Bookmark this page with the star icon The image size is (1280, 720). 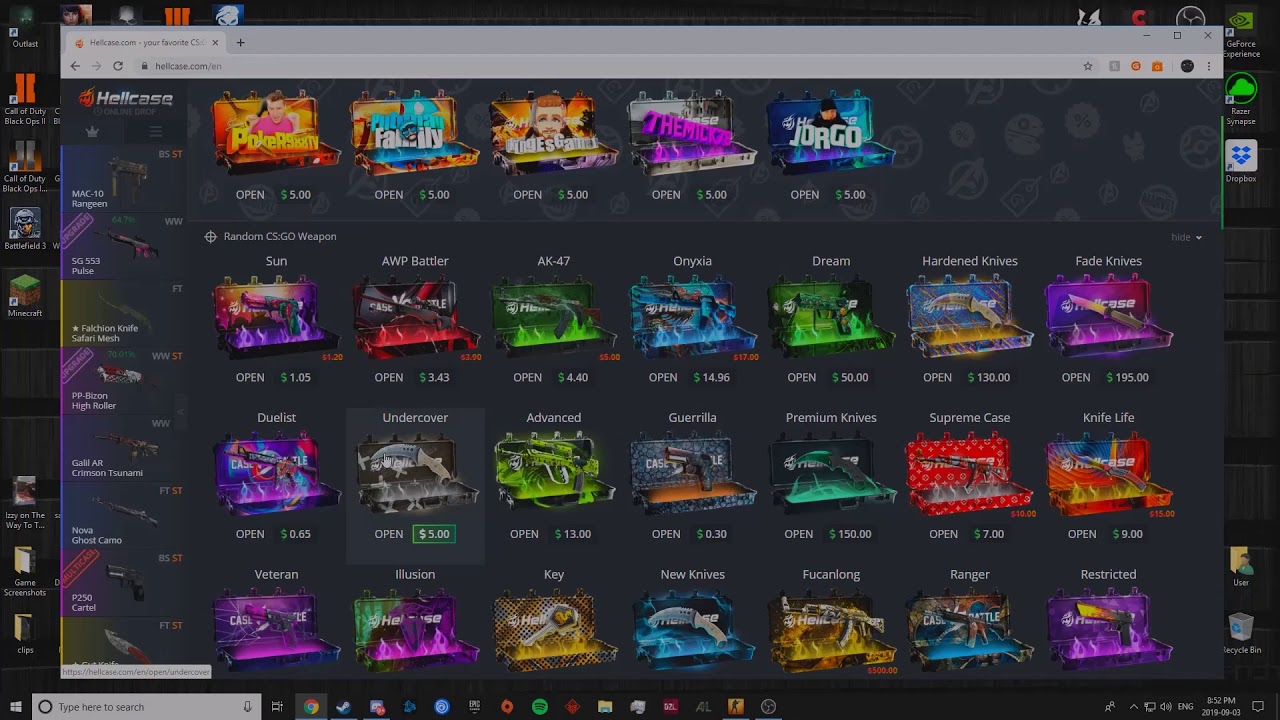pos(1088,66)
